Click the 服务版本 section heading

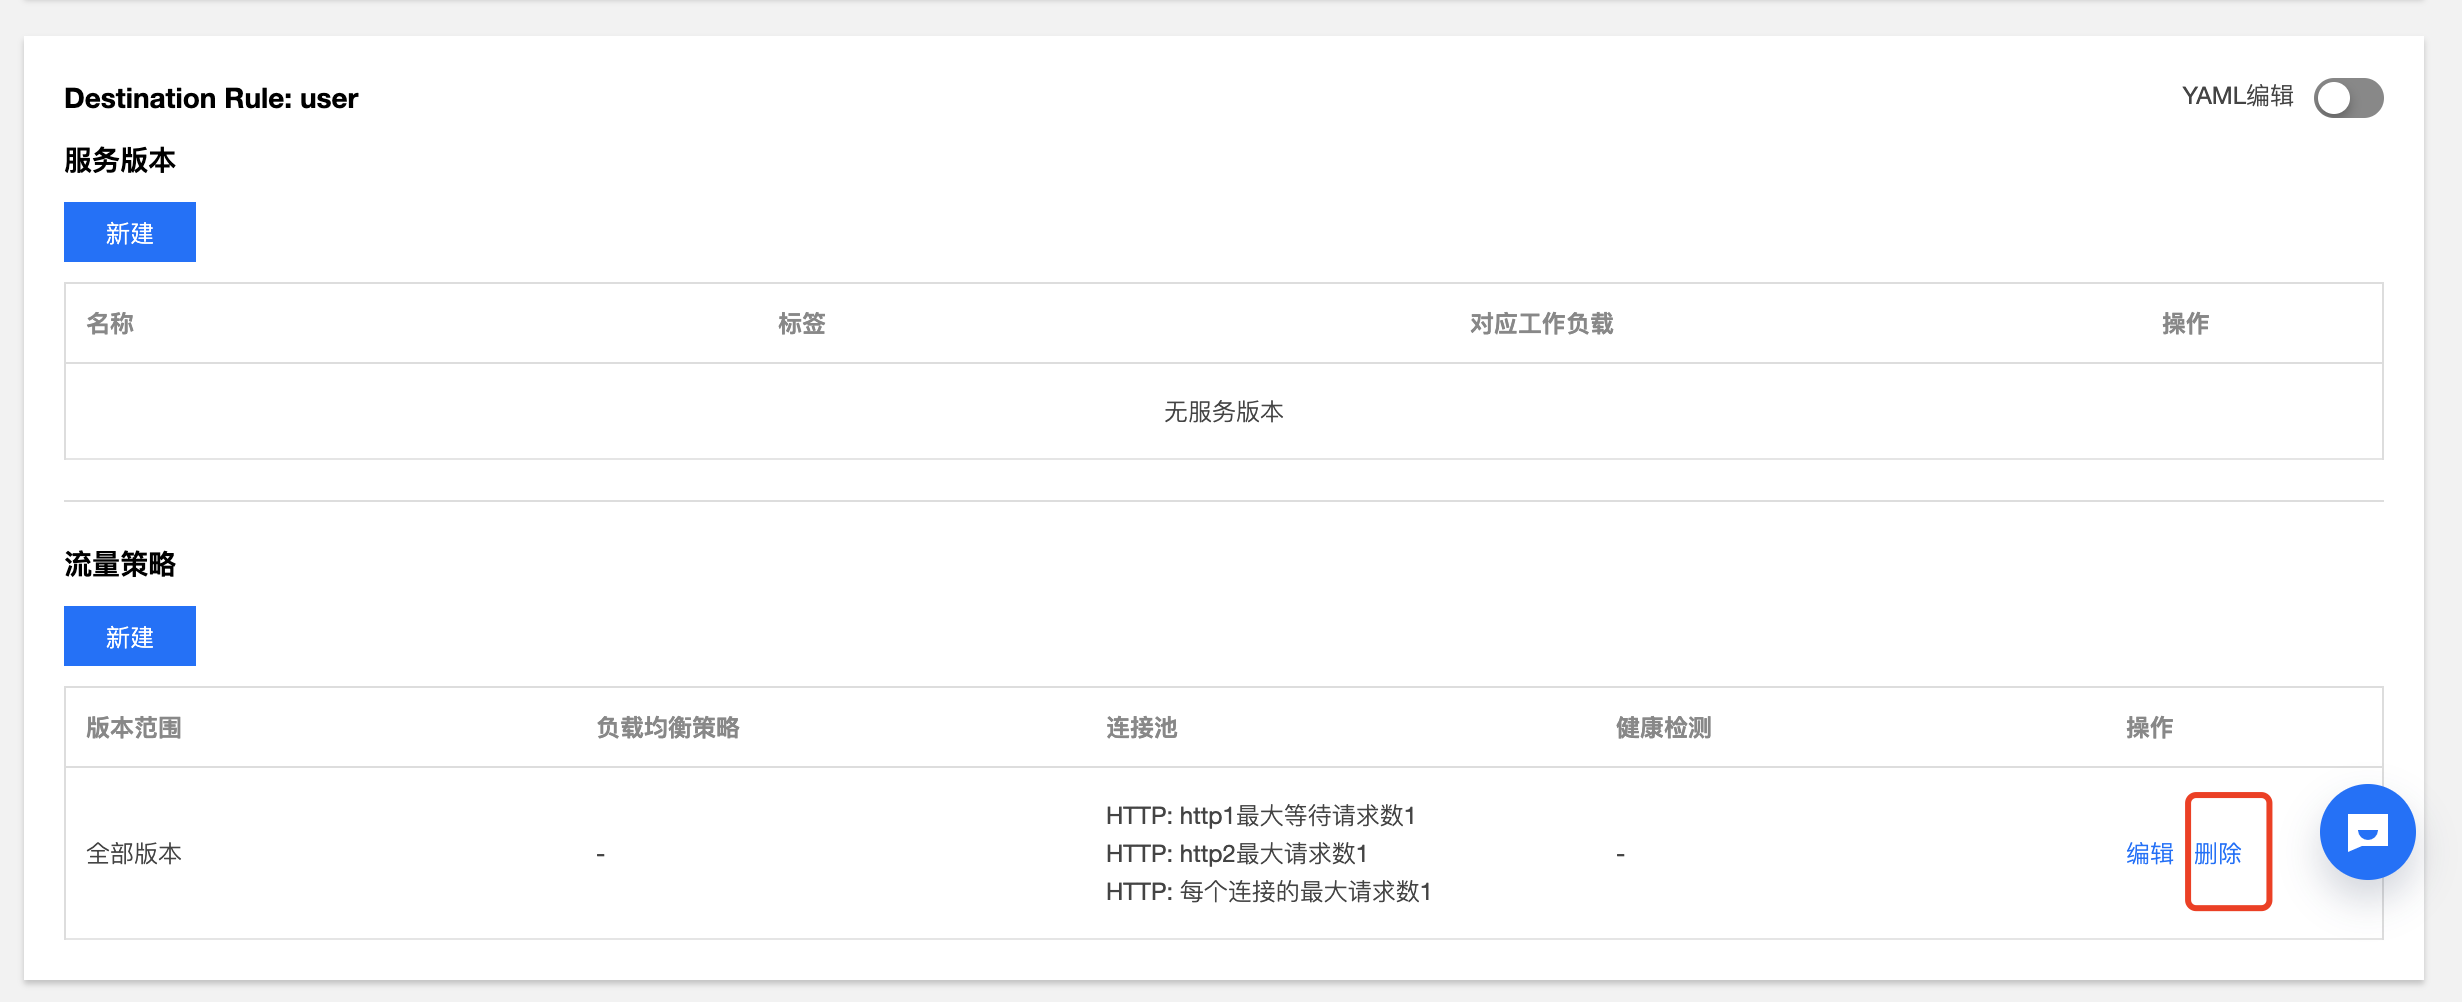click(x=120, y=160)
